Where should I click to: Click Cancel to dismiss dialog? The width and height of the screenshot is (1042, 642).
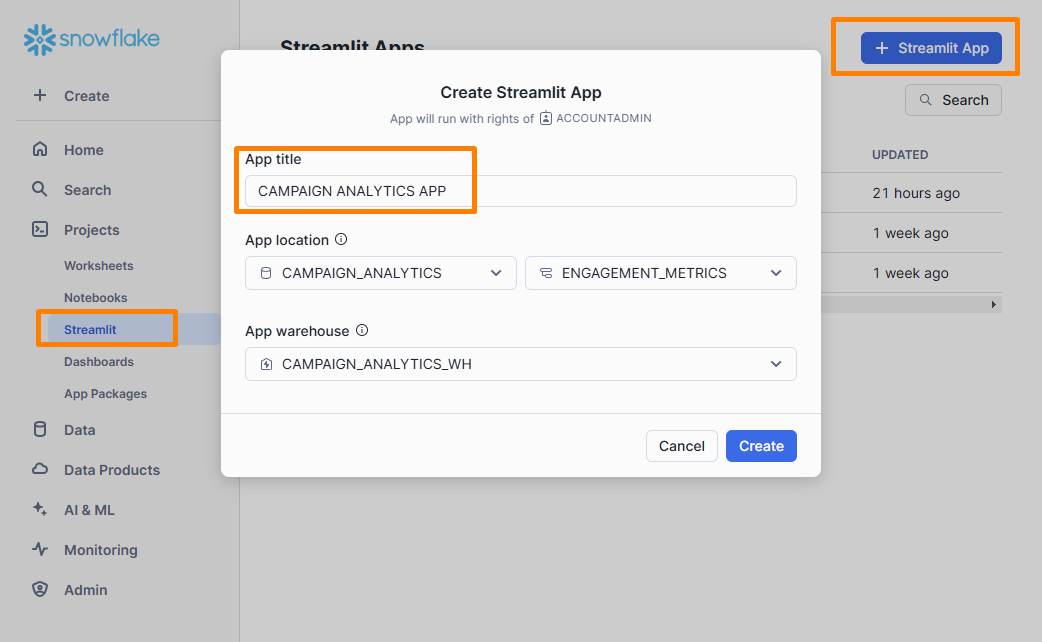tap(682, 446)
